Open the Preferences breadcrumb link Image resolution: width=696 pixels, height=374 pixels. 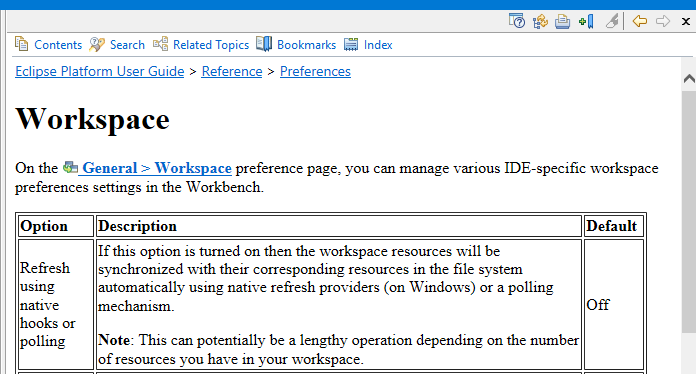tap(315, 71)
